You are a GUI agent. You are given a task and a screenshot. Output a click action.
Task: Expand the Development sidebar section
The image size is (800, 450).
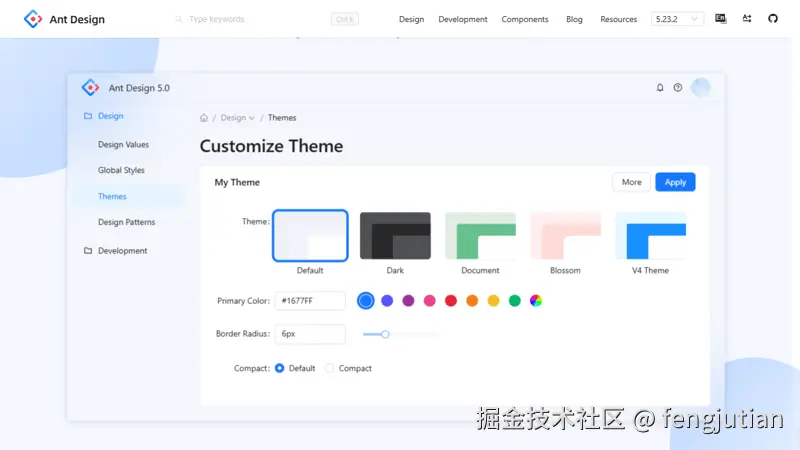(122, 251)
